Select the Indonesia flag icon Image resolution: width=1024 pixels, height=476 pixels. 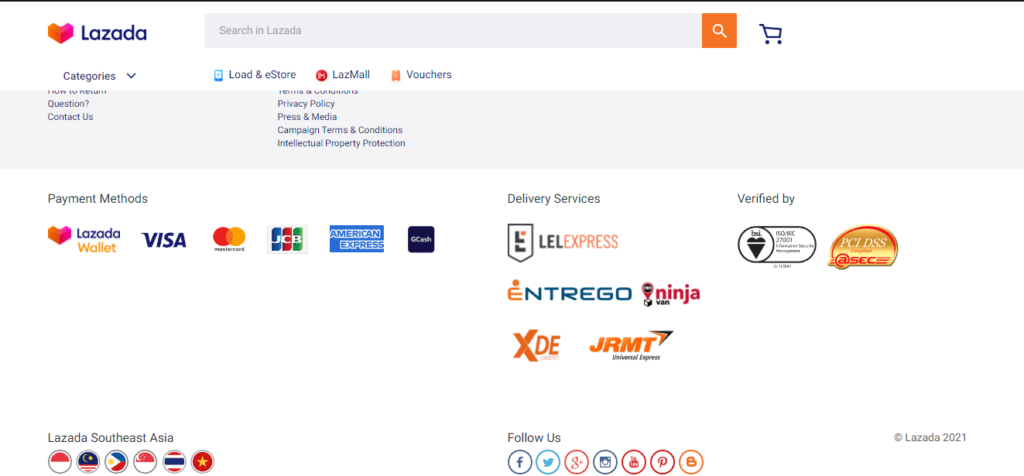click(59, 462)
